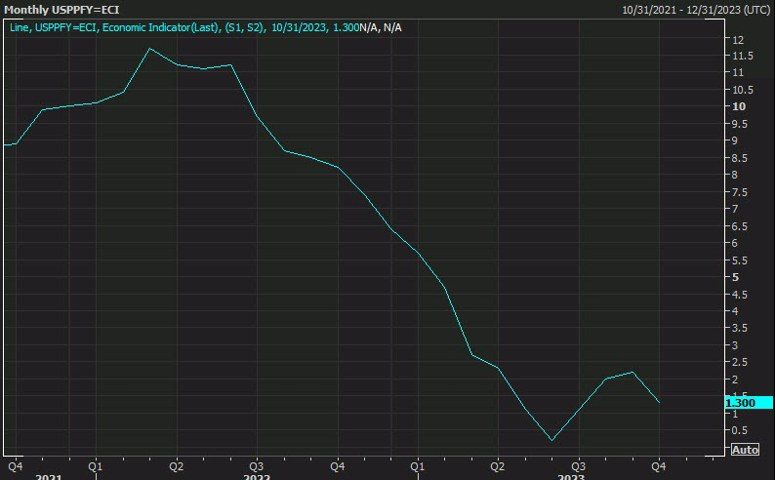Click the Auto scale button
The image size is (775, 480).
(x=745, y=450)
